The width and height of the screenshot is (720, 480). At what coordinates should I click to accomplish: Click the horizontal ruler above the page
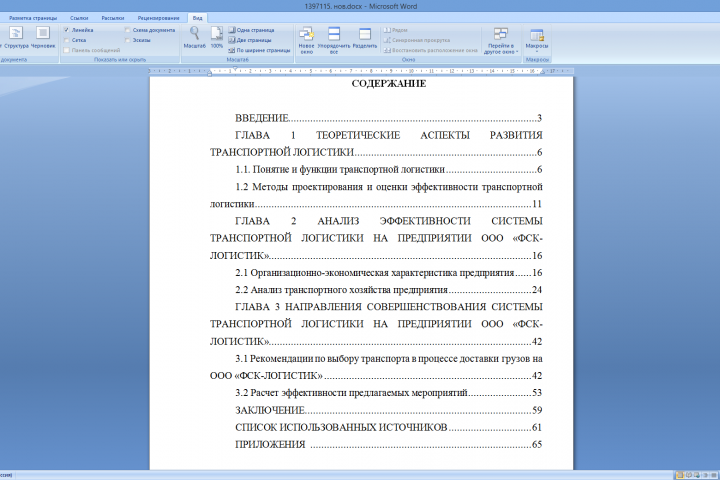tap(361, 71)
